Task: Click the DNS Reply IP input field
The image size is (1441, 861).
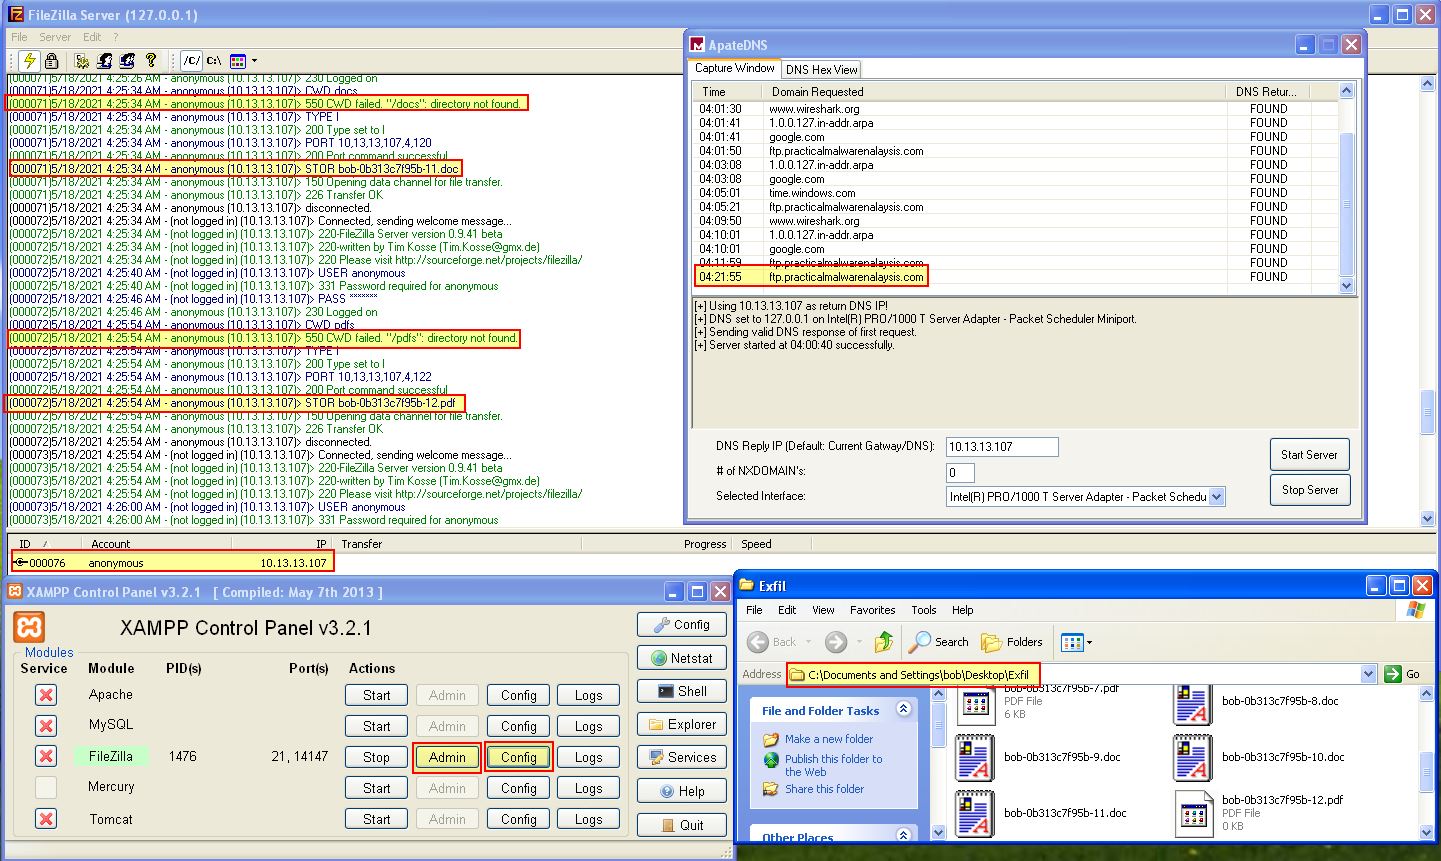Action: click(1002, 447)
